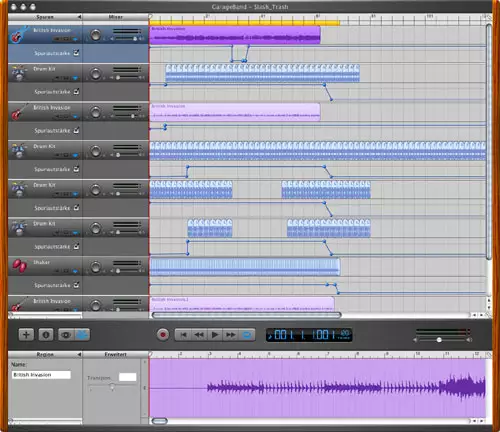Collapse volume curve triangle on first Drum Kit track
Image resolution: width=500 pixels, height=432 pixels.
75,78
